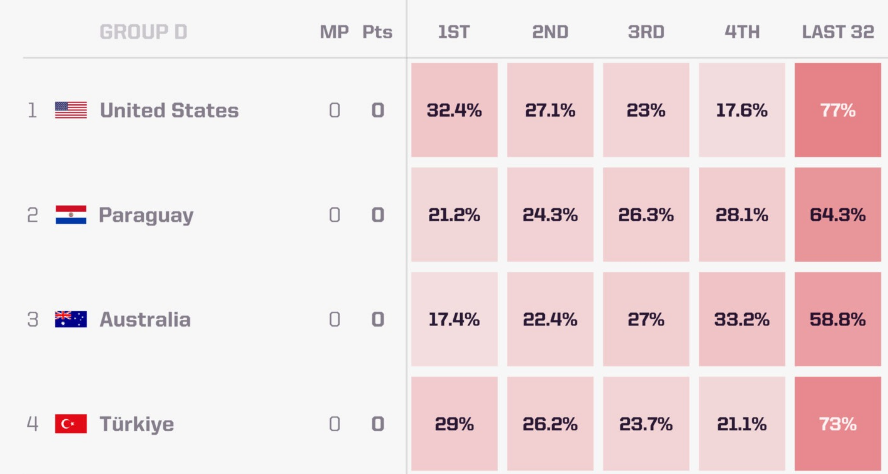Click the GROUP D heading
The height and width of the screenshot is (474, 888).
pos(143,32)
